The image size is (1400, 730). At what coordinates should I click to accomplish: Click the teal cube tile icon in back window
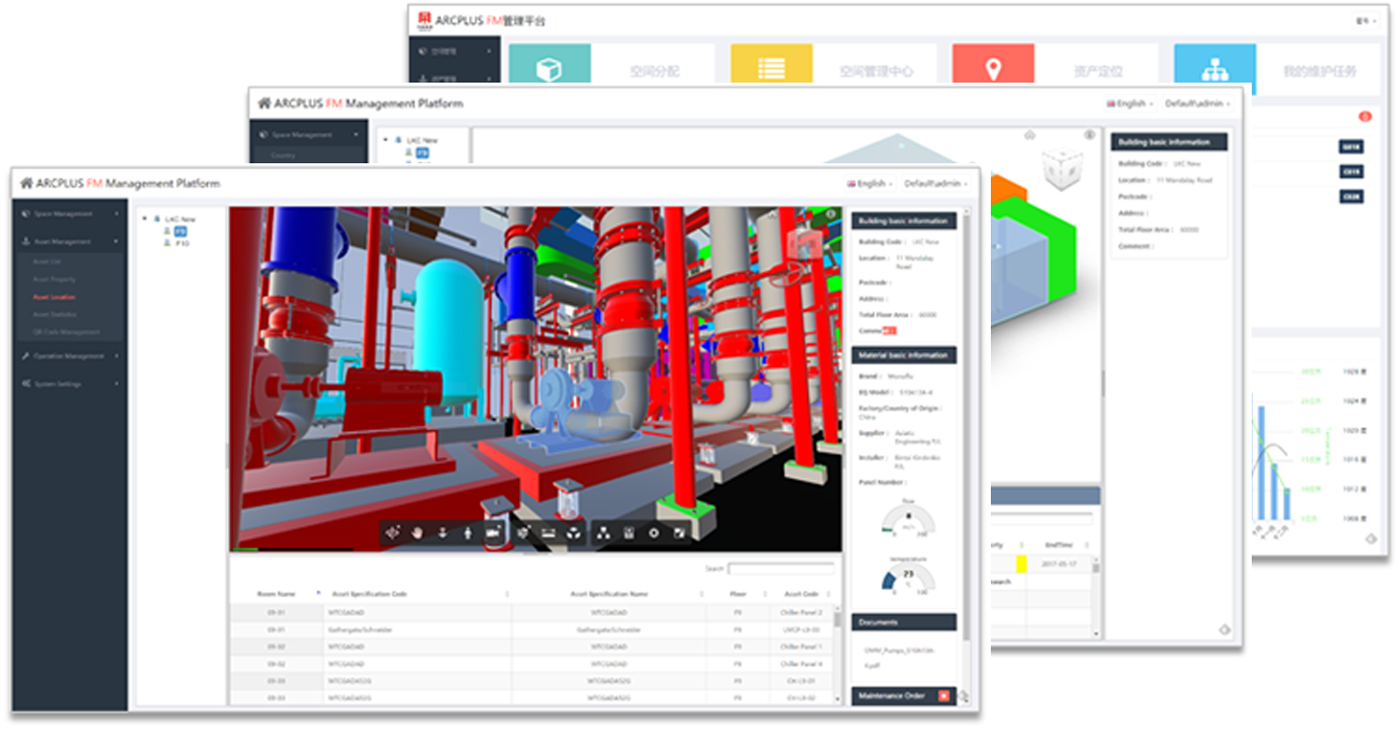pos(549,70)
